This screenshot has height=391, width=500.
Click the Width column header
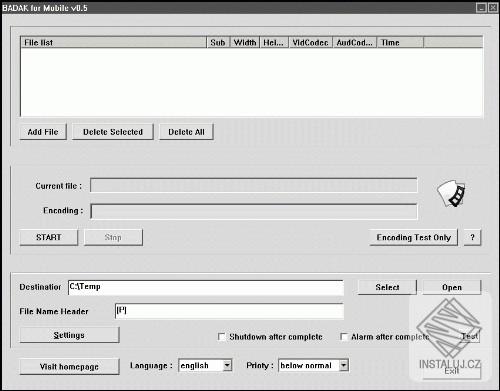pyautogui.click(x=245, y=42)
